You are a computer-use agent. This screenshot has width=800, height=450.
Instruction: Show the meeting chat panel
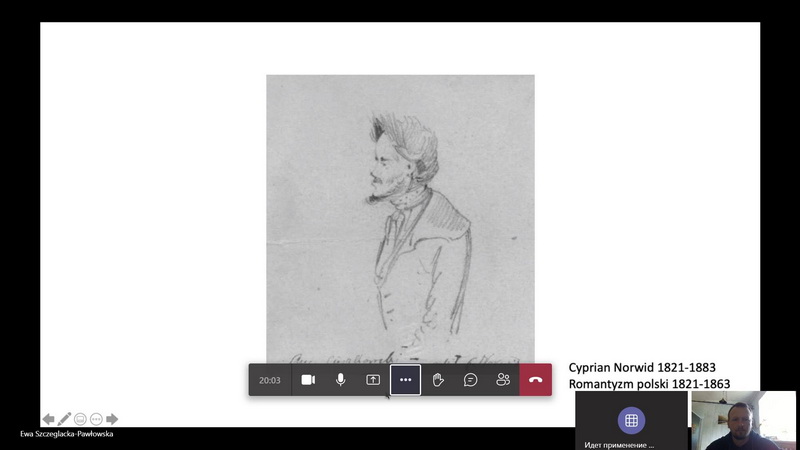pos(470,380)
